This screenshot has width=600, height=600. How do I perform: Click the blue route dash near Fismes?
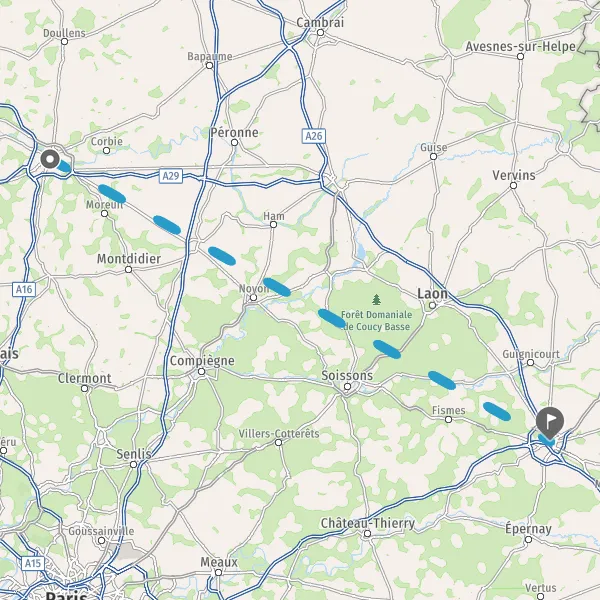click(497, 411)
